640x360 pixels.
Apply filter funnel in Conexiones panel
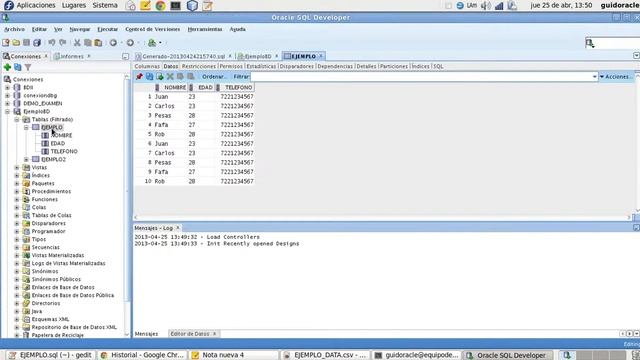28,67
